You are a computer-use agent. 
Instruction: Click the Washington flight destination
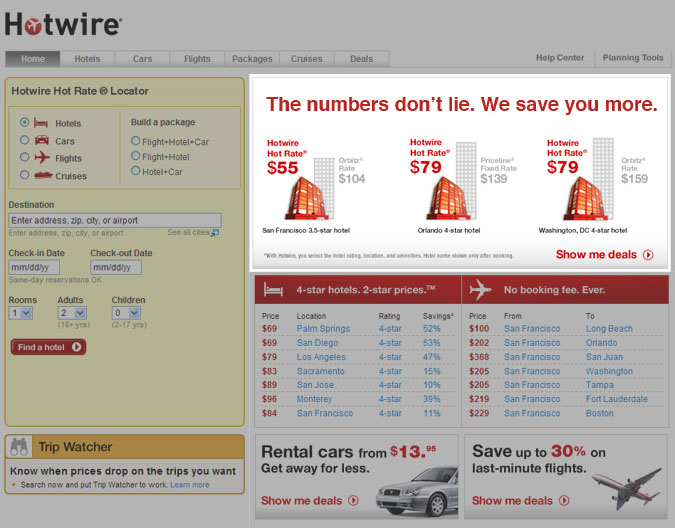(x=609, y=371)
